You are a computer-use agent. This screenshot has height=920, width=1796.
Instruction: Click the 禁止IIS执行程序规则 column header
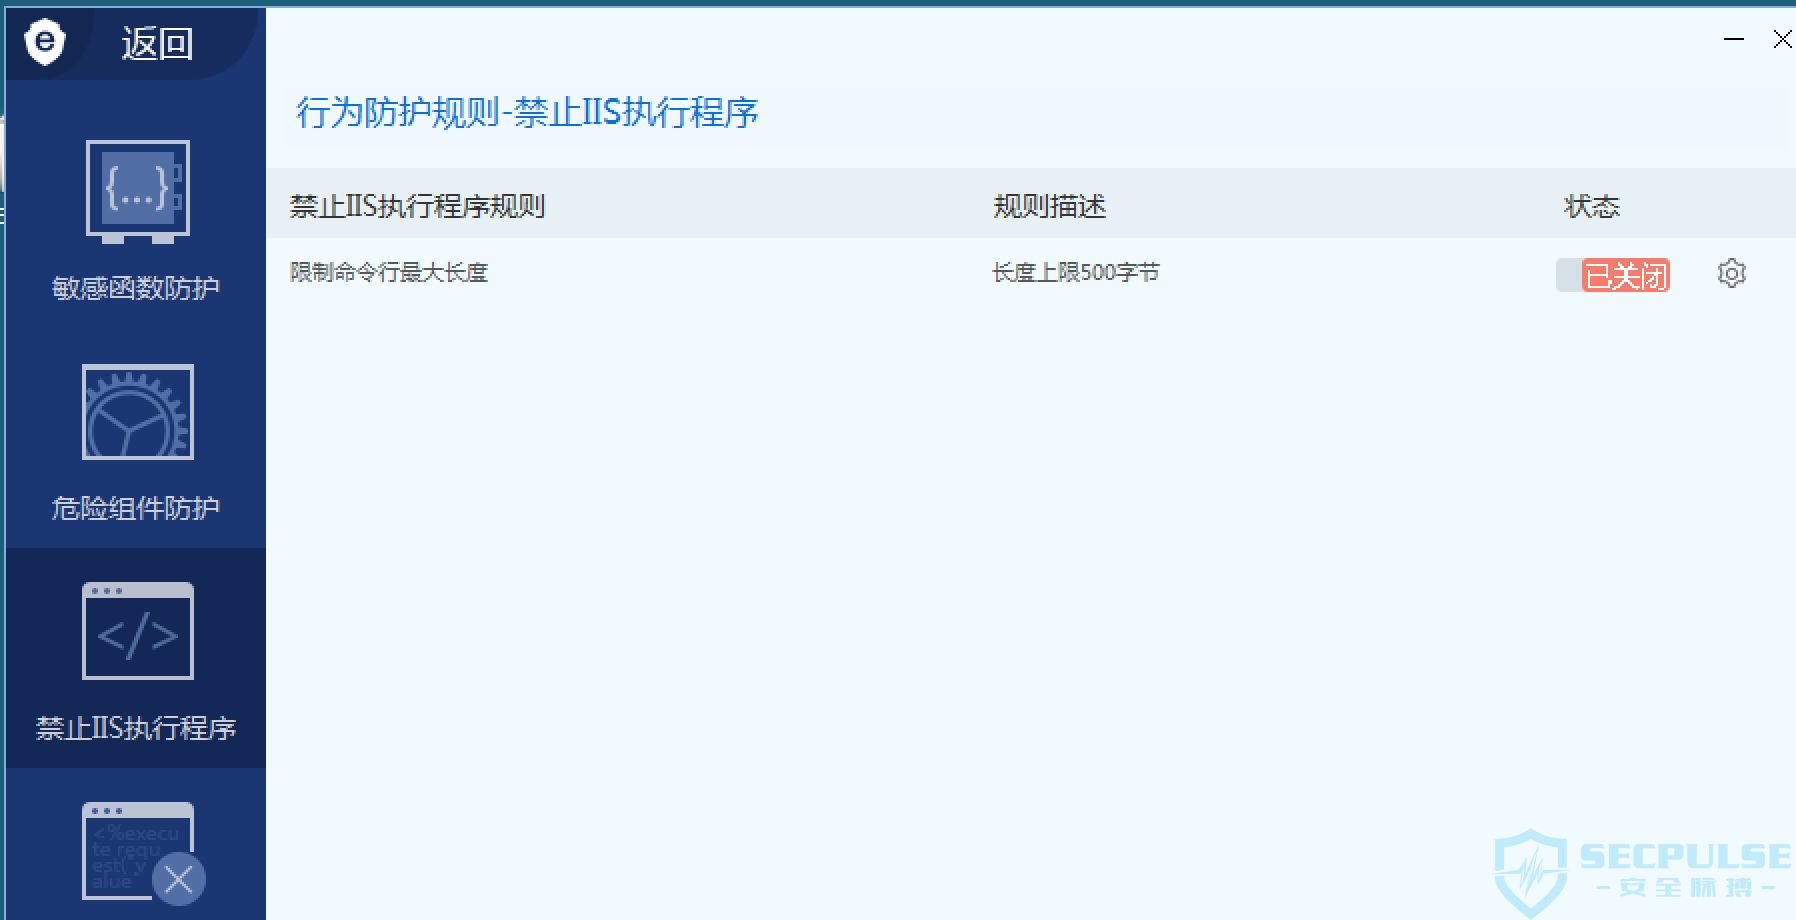[417, 206]
